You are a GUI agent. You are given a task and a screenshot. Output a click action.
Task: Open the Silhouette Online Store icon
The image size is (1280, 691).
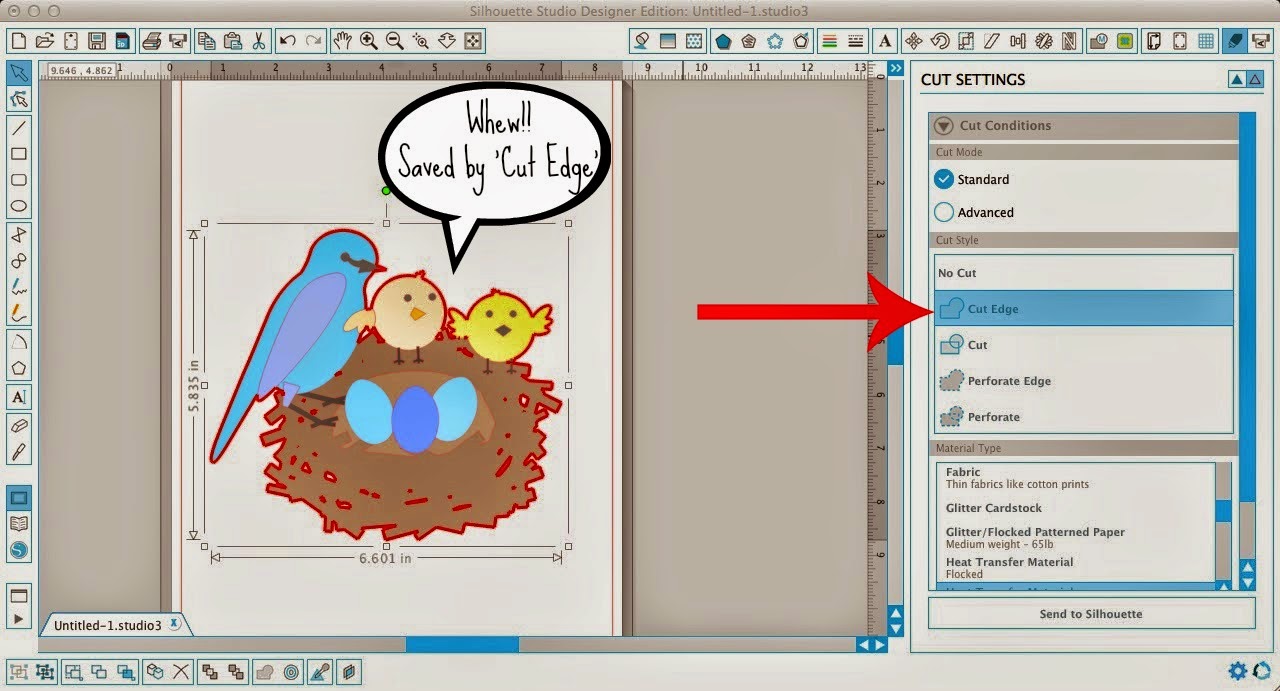tap(18, 550)
